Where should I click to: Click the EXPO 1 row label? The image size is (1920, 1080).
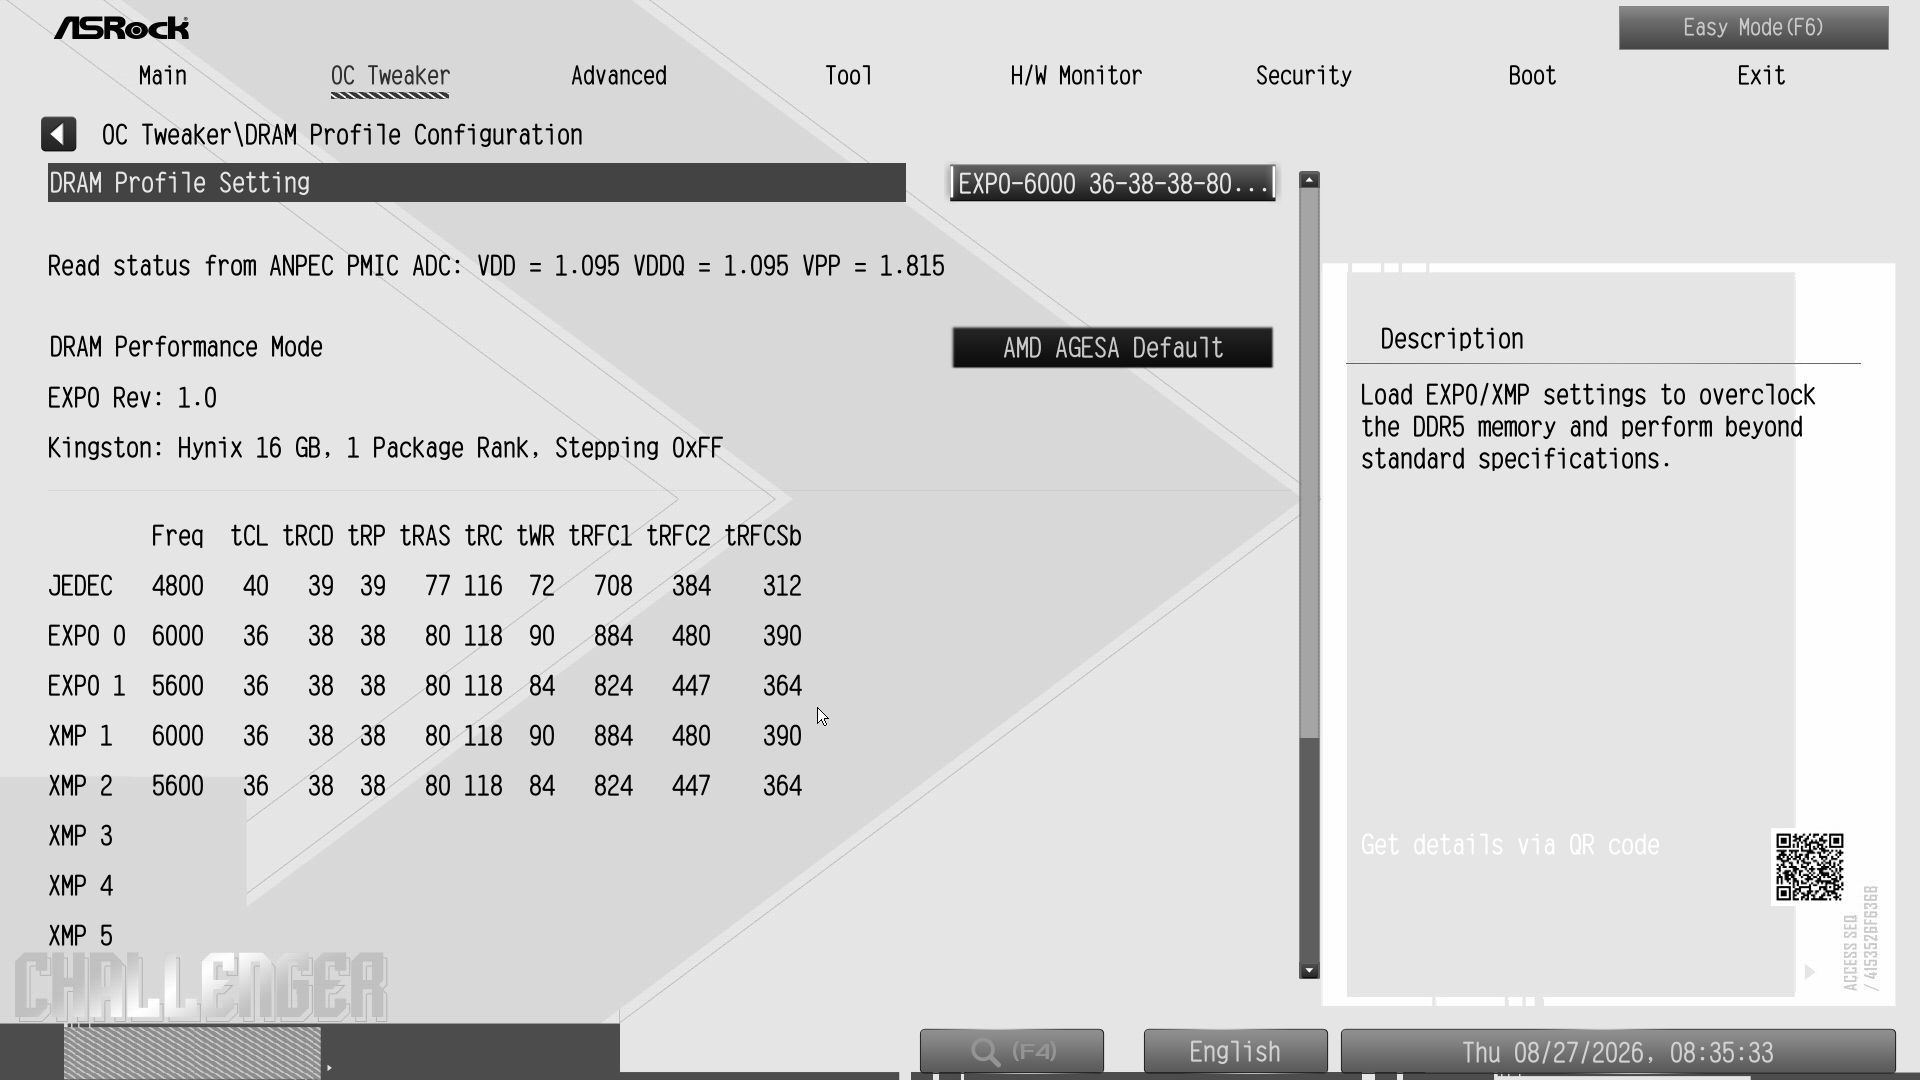[87, 686]
